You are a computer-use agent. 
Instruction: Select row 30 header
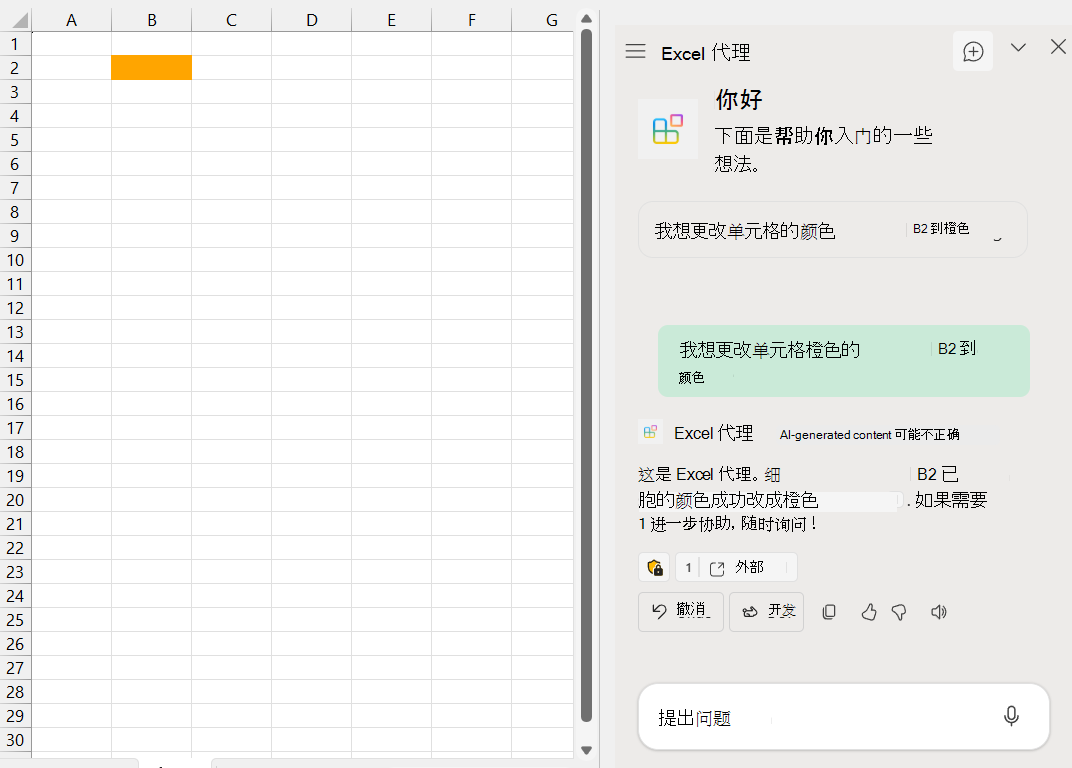point(15,740)
